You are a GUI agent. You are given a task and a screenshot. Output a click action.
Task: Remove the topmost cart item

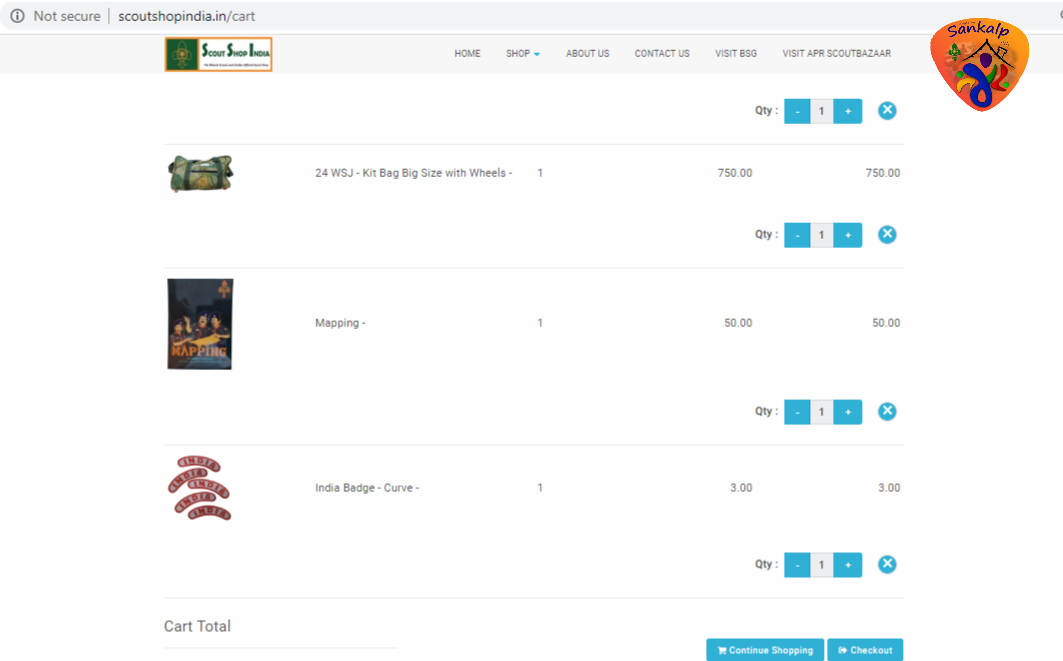click(x=887, y=111)
